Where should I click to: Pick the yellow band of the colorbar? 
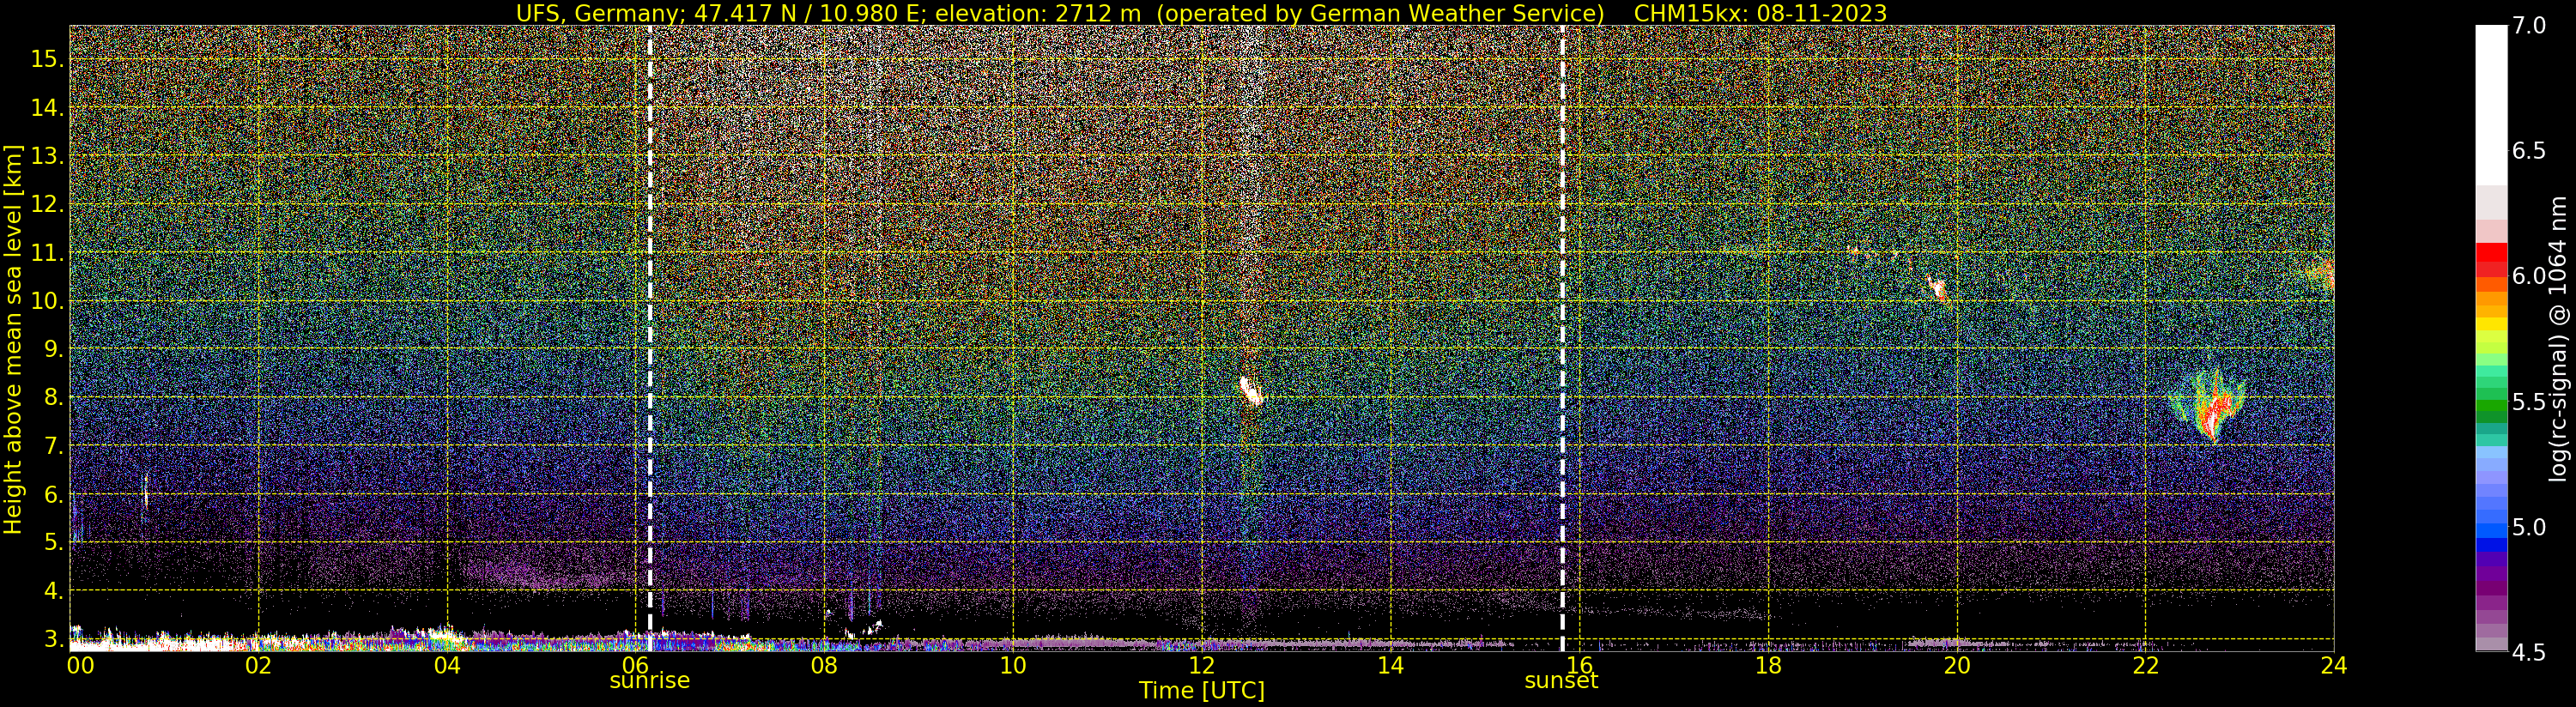coord(2491,324)
